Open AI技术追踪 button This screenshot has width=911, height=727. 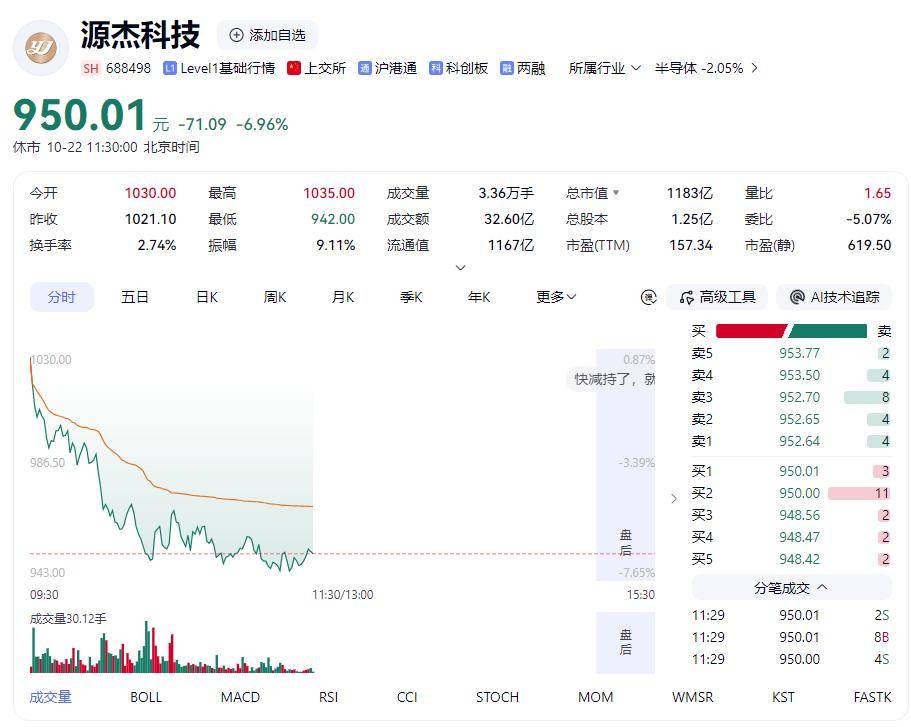pyautogui.click(x=834, y=297)
